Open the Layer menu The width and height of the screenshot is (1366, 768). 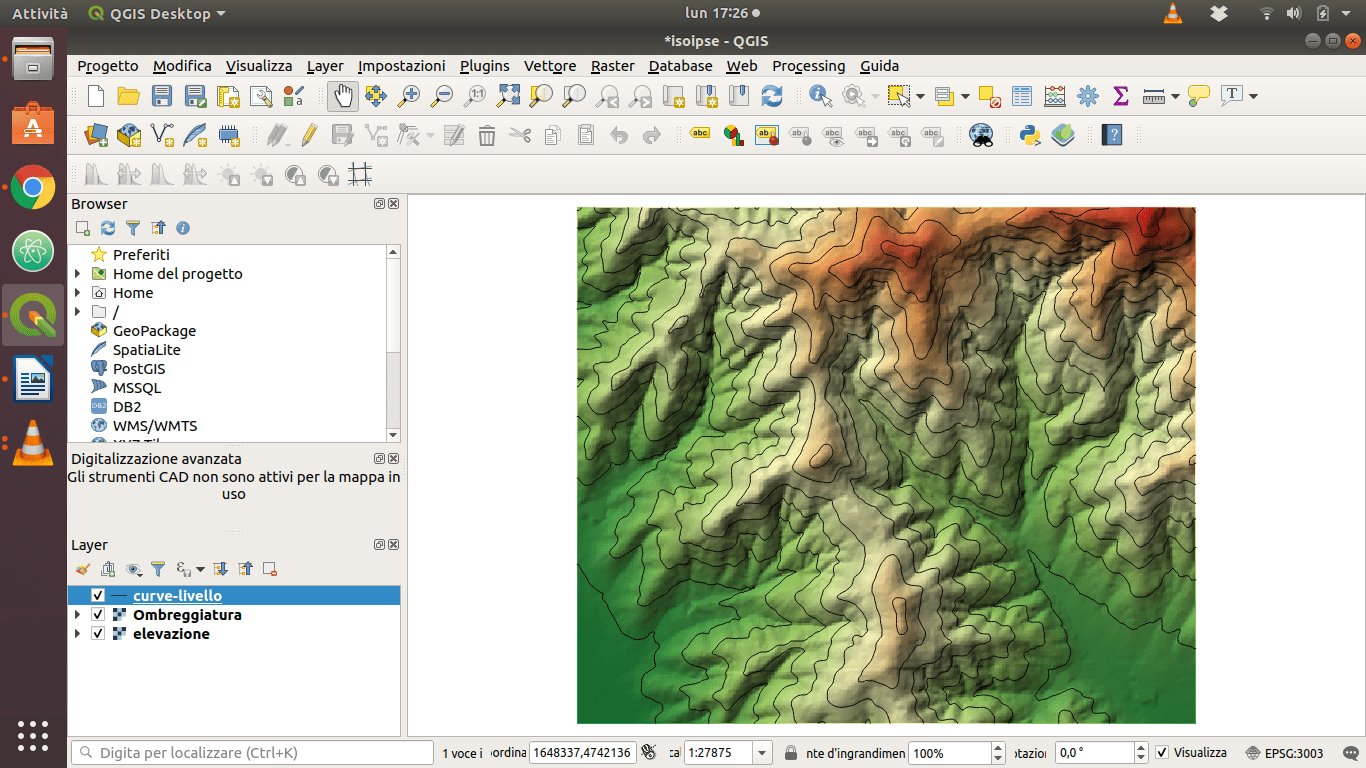325,66
